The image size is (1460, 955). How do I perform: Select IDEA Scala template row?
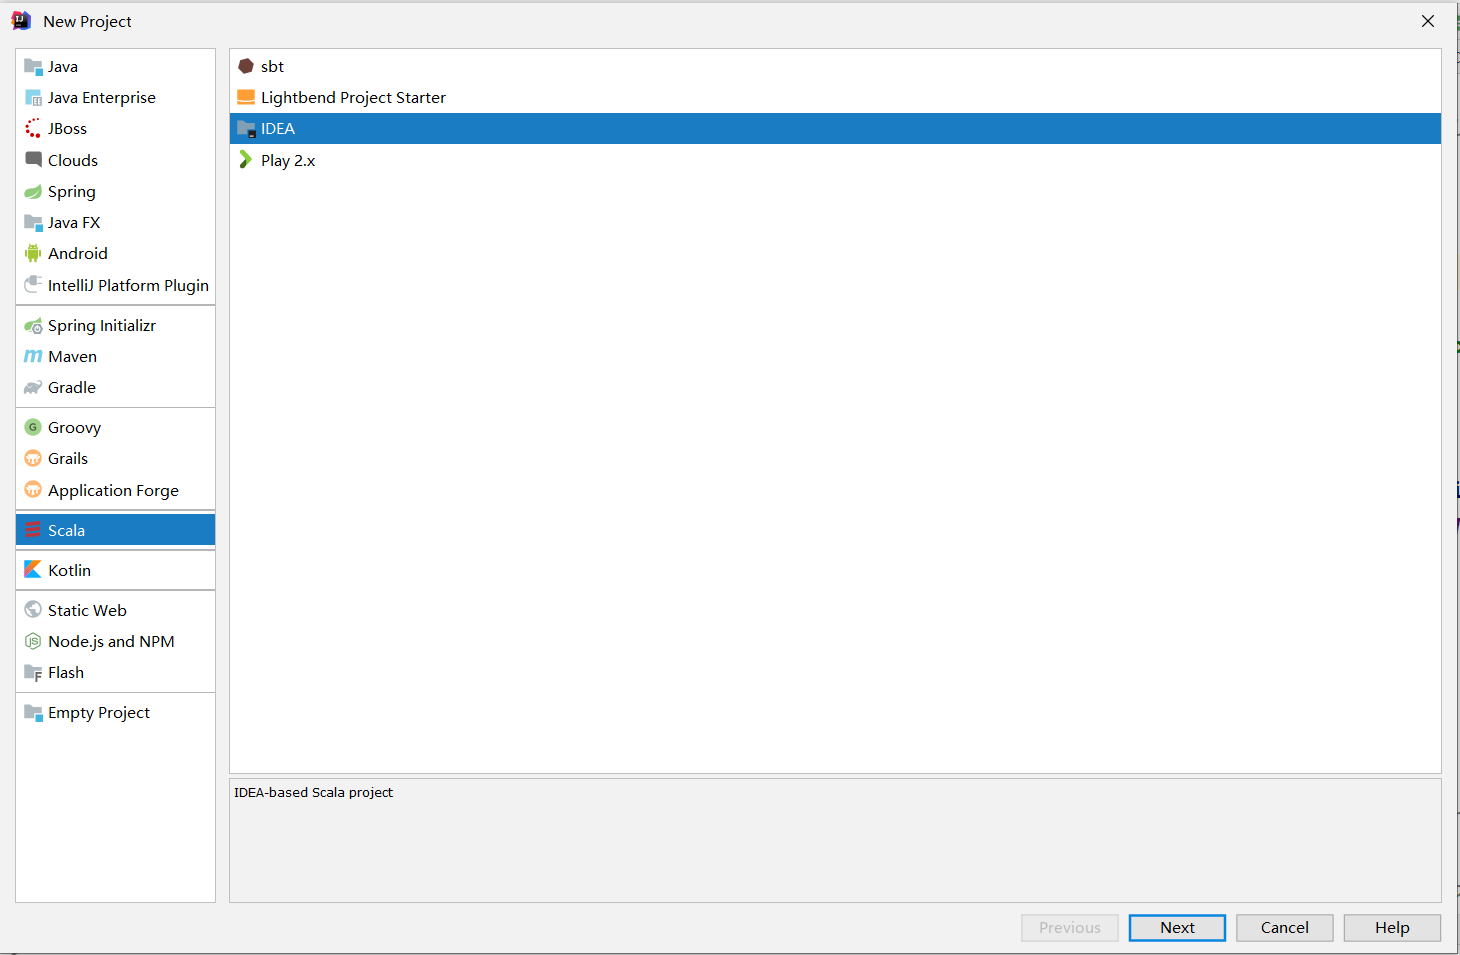835,129
